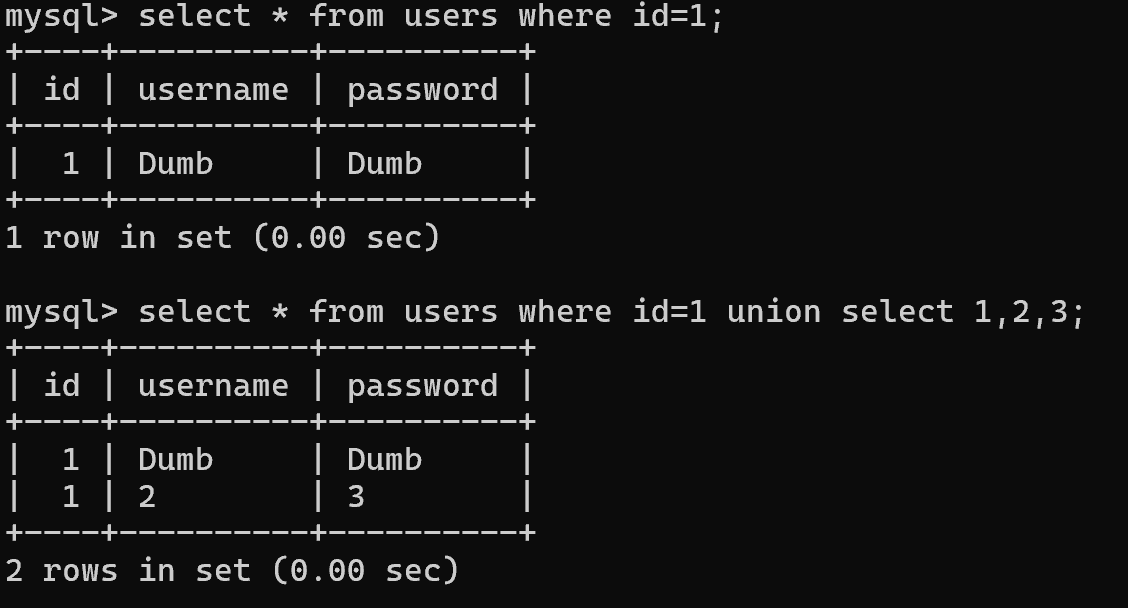Screen dimensions: 1128x608
Task: Click the second mysql> prompt line
Action: (x=545, y=313)
